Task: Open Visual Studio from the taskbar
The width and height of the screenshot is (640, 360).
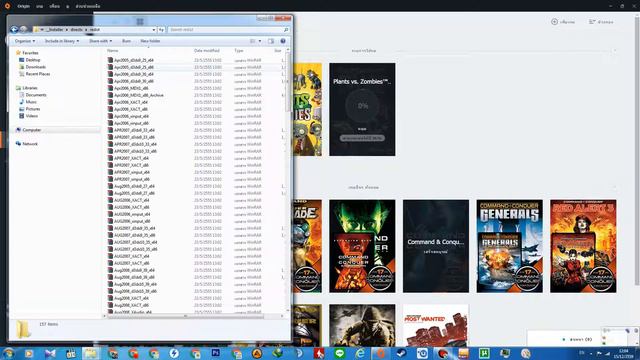Action: point(50,353)
